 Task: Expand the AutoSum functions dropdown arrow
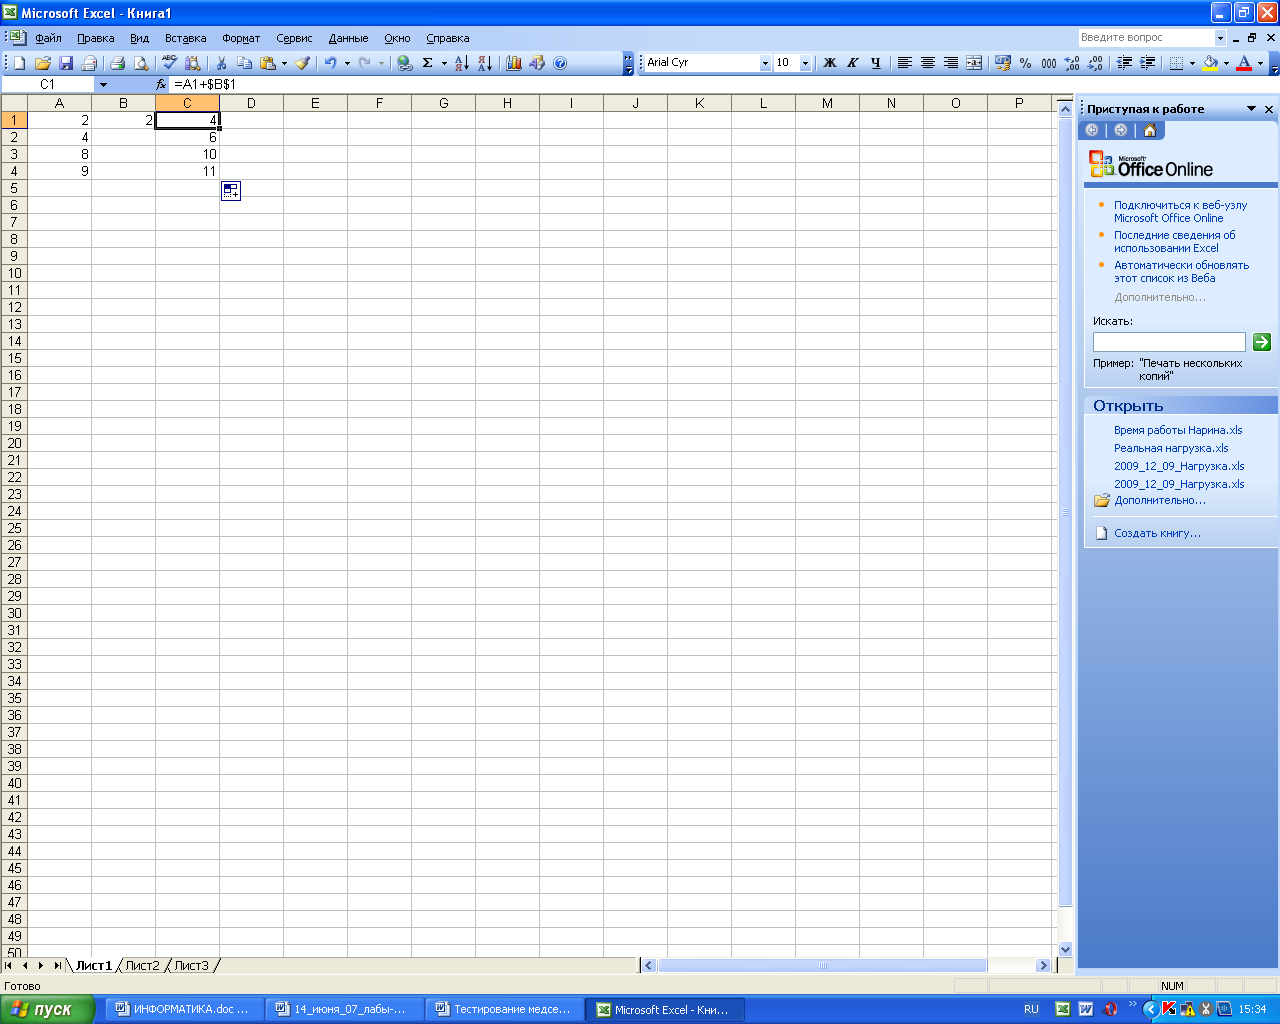point(444,63)
